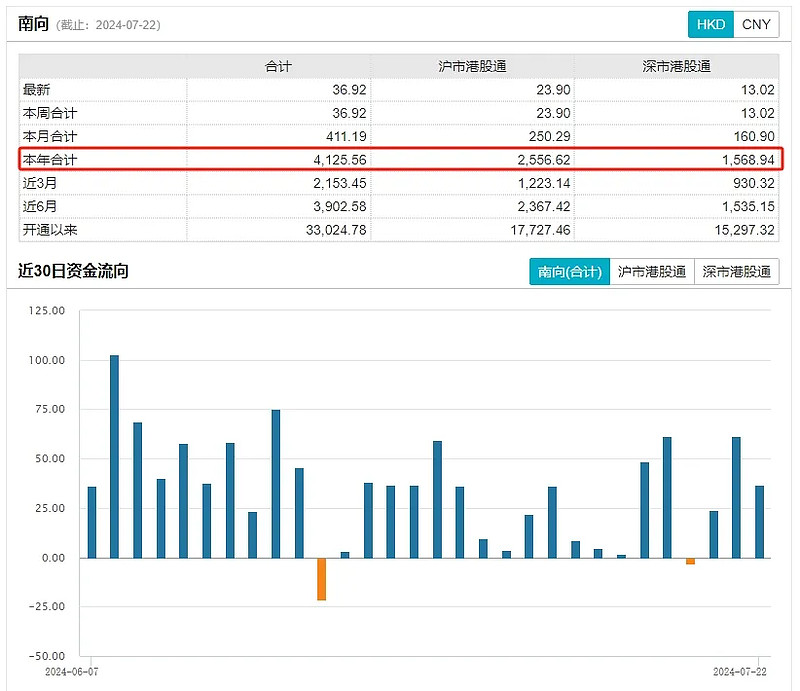Click the 25.00 y-axis label
The image size is (800, 691).
50,508
